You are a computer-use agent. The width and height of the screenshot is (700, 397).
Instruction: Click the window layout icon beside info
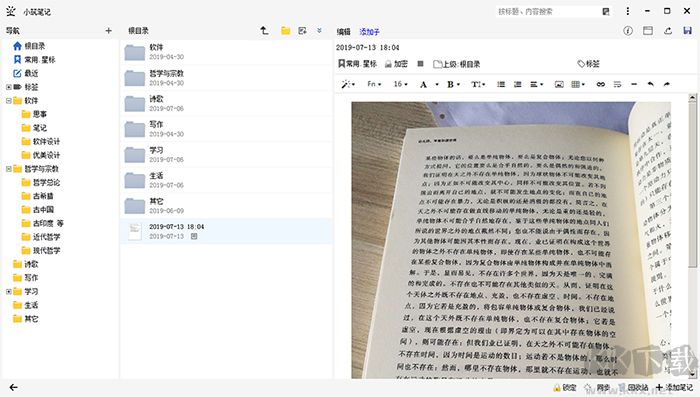[648, 31]
